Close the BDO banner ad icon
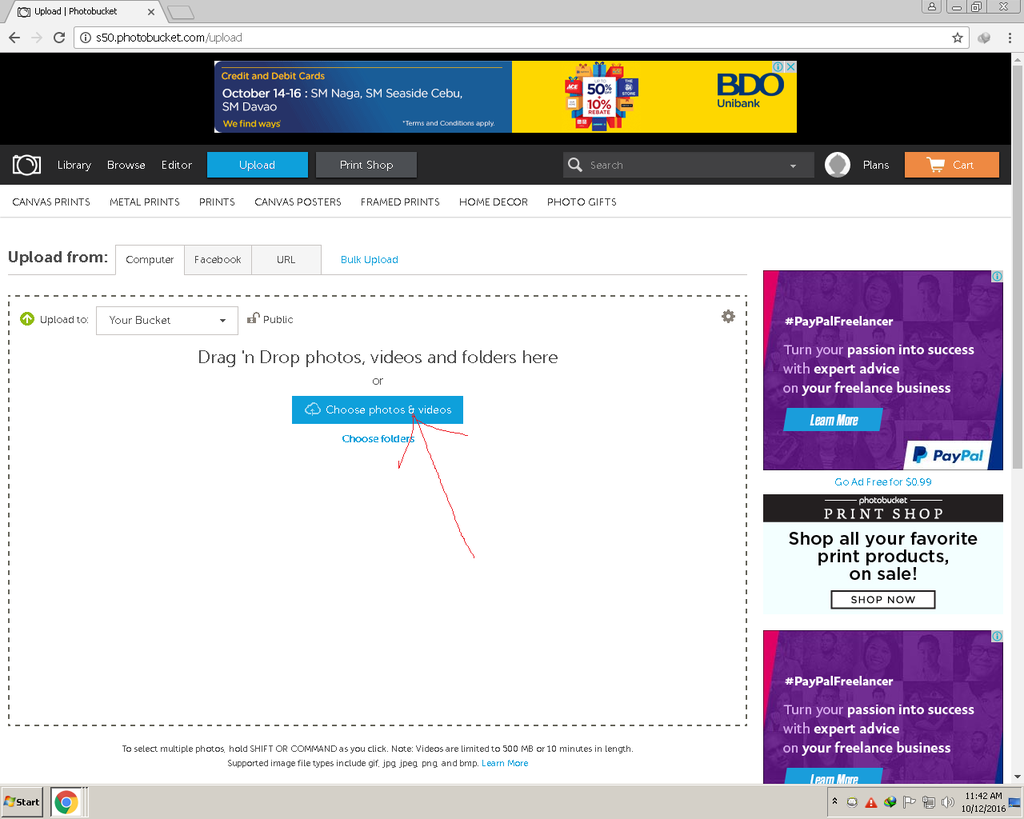 pyautogui.click(x=790, y=68)
